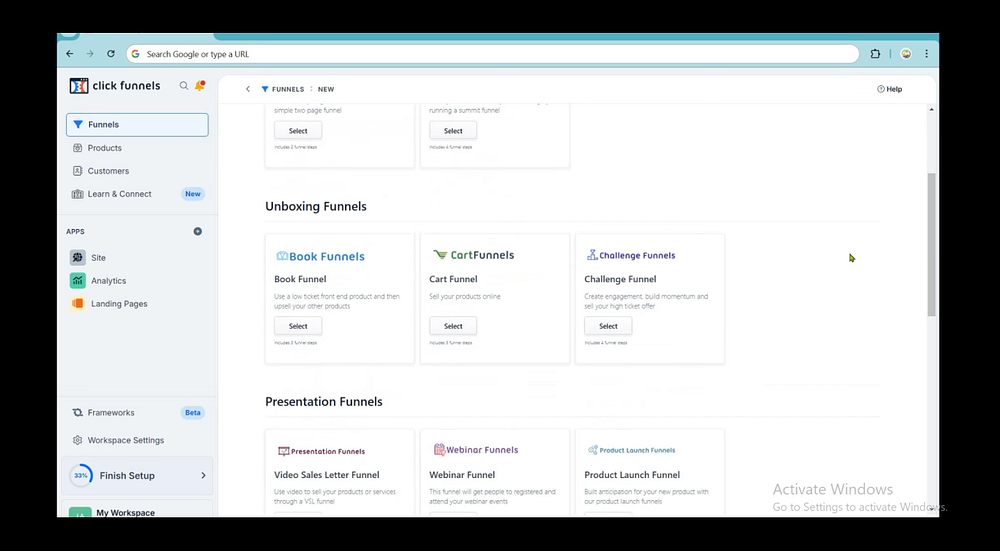The width and height of the screenshot is (1000, 551).
Task: Expand the Finish Setup chevron
Action: (203, 476)
